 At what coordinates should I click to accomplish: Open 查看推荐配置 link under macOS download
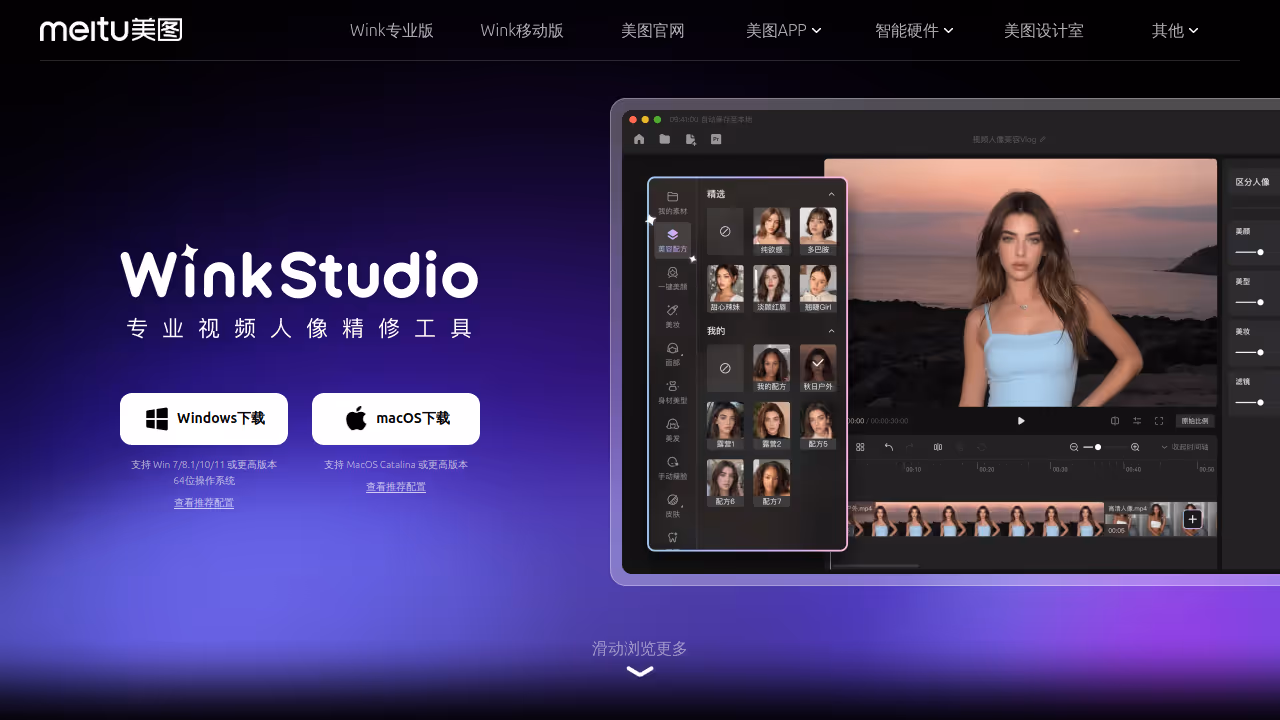[x=396, y=487]
